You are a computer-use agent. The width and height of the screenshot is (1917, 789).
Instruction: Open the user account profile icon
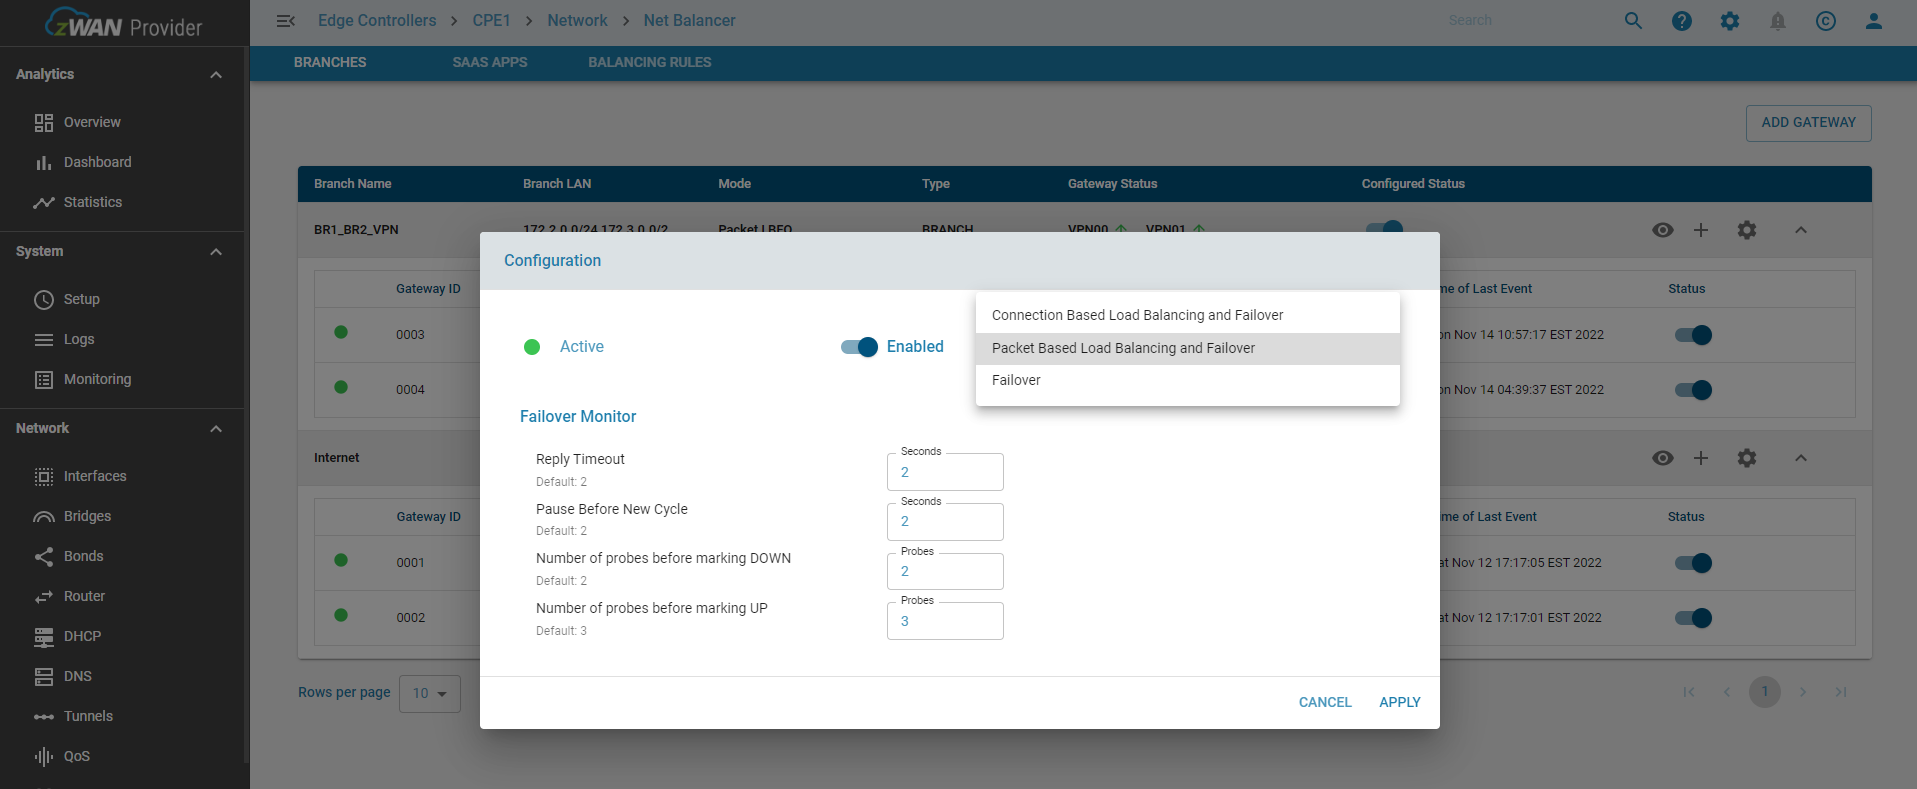pos(1874,21)
